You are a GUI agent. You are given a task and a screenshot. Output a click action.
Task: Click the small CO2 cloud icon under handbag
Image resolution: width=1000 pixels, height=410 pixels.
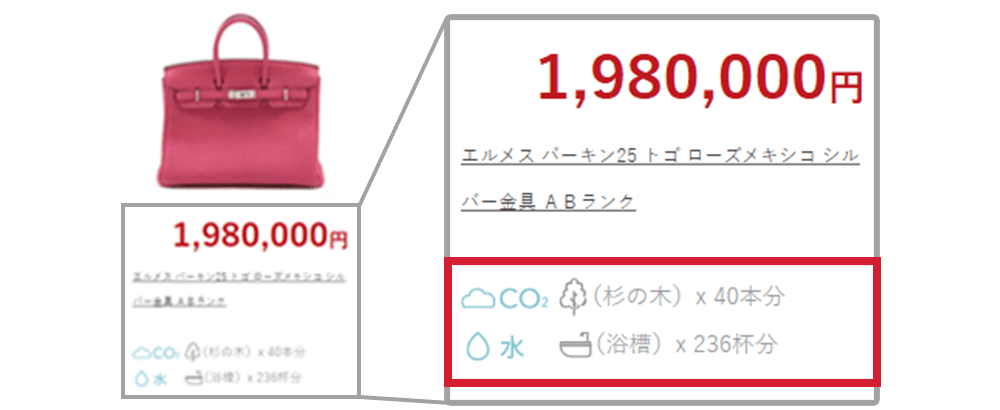coord(142,353)
